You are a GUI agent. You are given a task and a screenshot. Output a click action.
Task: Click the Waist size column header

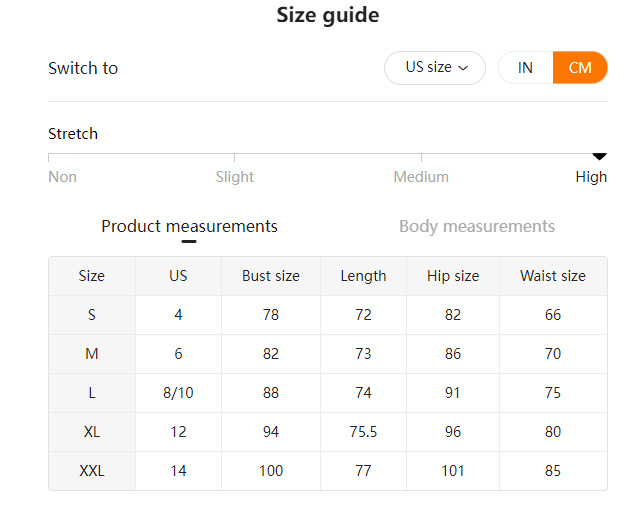553,276
